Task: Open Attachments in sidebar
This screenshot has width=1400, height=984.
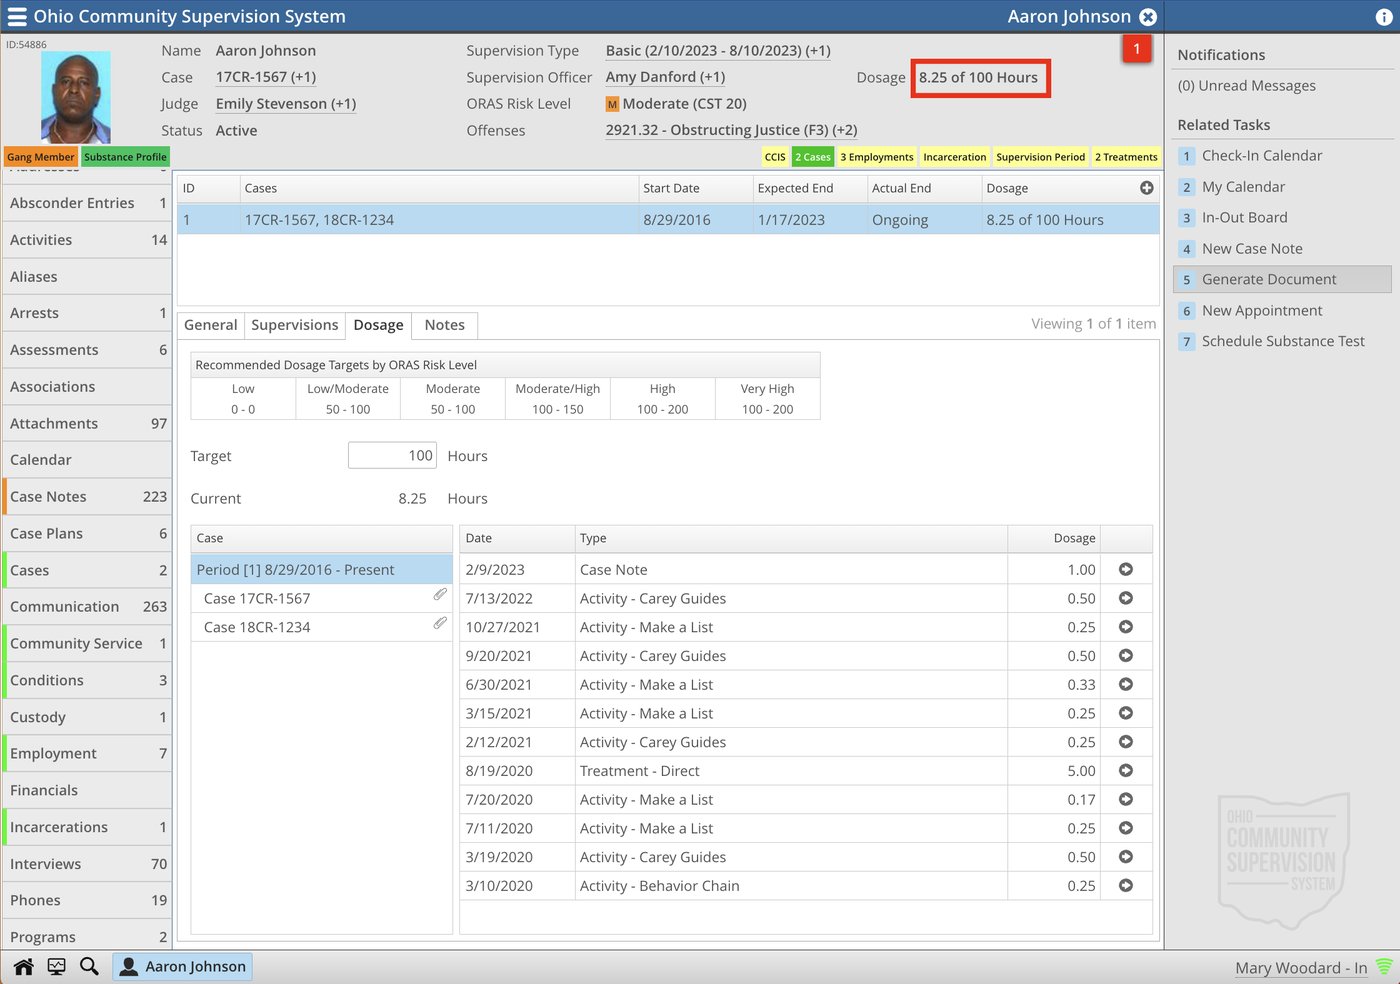Action: coord(88,424)
